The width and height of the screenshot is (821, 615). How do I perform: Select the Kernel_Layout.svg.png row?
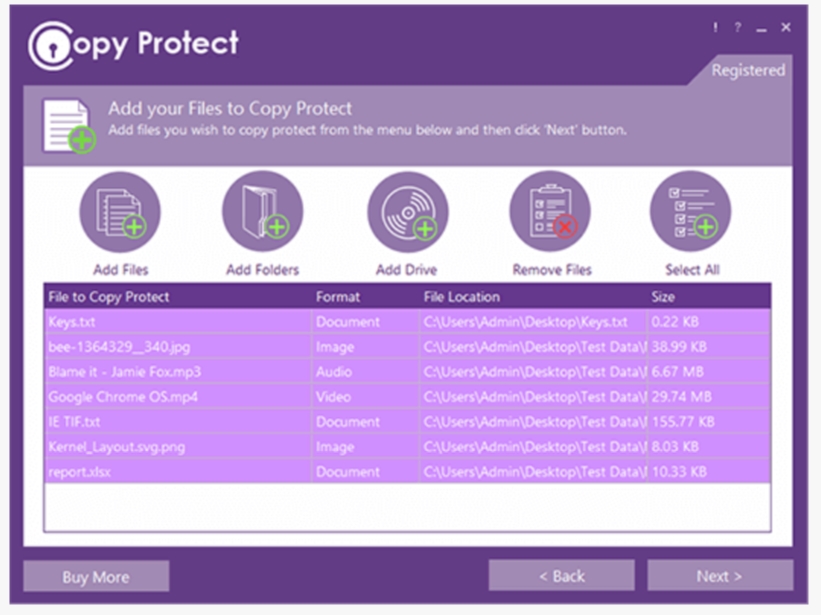(407, 447)
